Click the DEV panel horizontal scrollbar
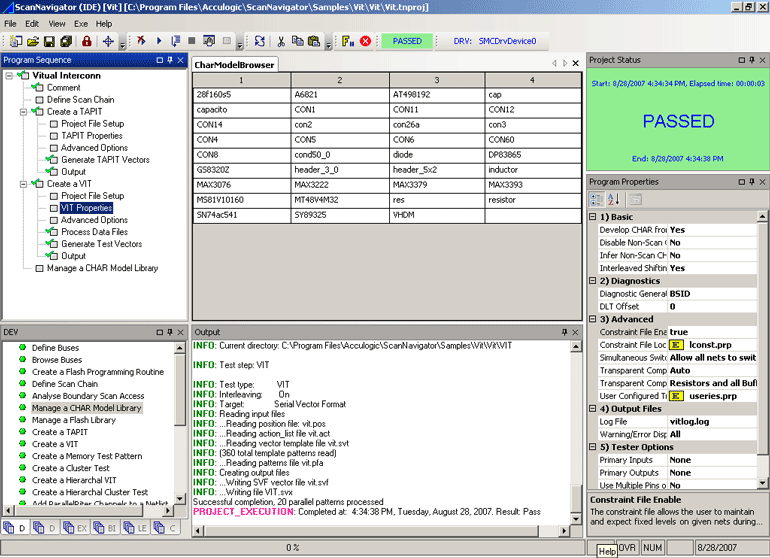The width and height of the screenshot is (770, 558). pos(88,511)
